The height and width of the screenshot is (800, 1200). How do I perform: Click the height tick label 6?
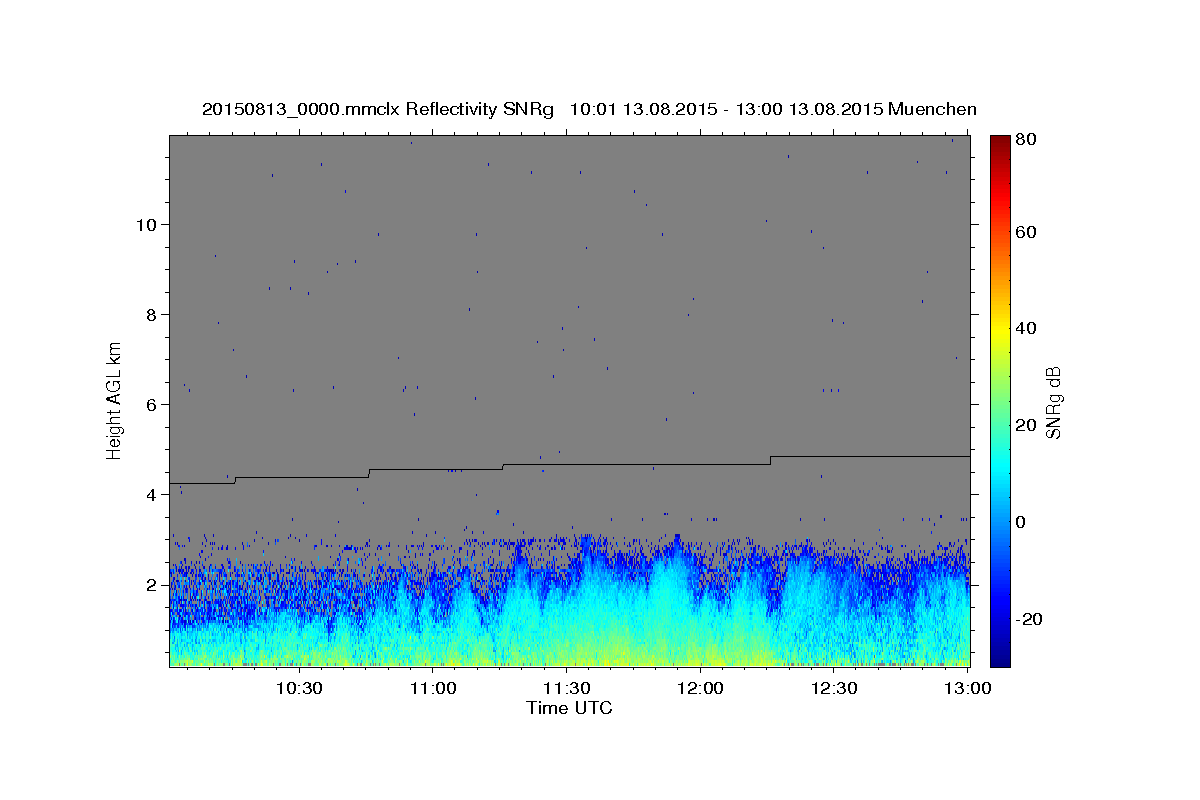[x=150, y=404]
